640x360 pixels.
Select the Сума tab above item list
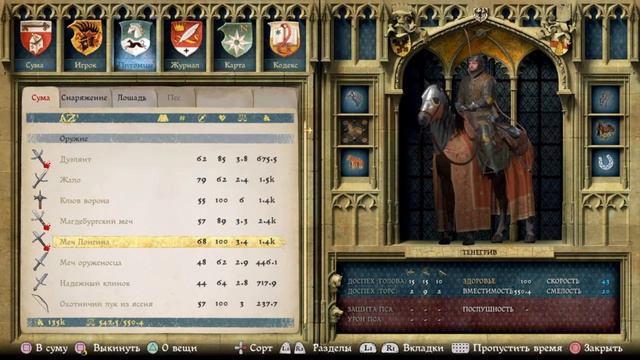40,98
